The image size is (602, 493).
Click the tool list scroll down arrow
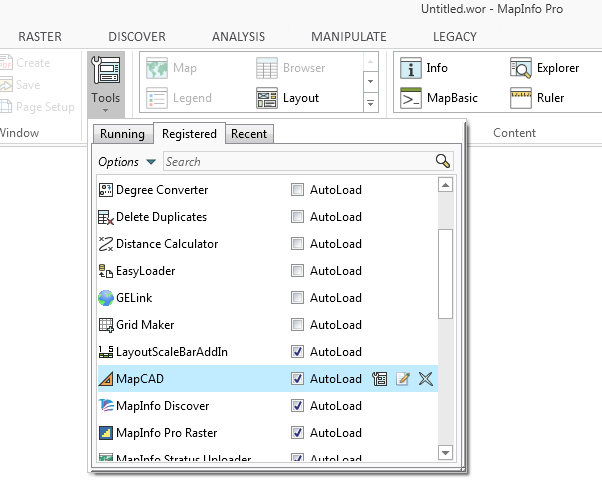445,452
